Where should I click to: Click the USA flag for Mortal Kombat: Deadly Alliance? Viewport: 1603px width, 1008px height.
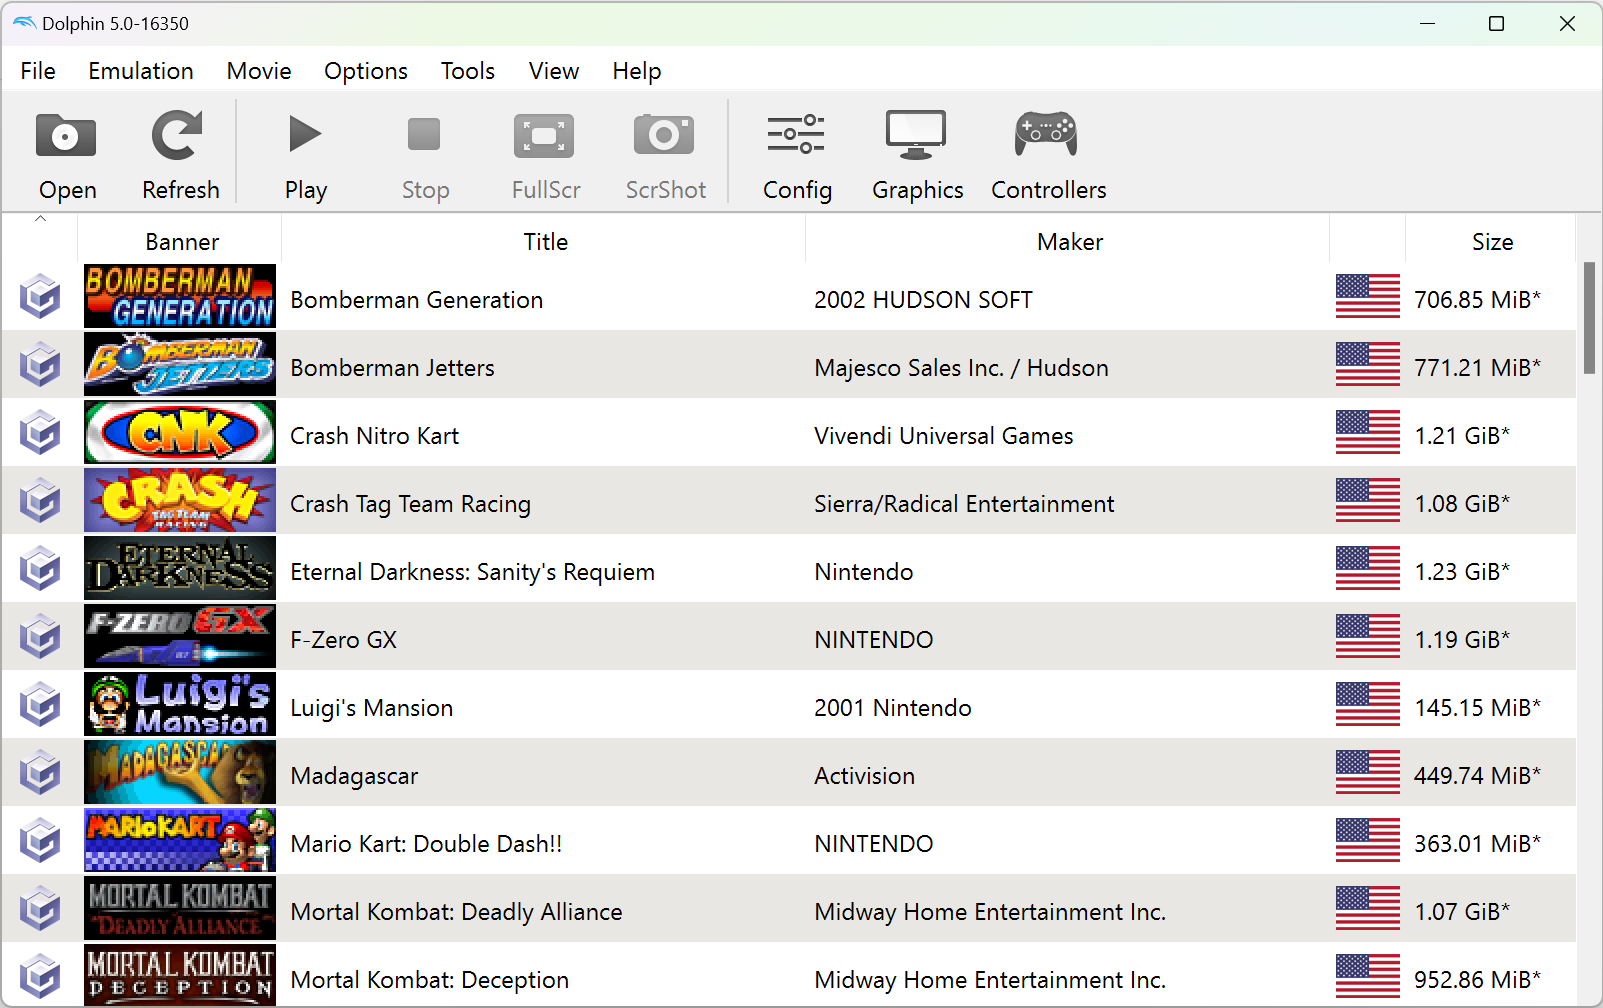[x=1368, y=908]
